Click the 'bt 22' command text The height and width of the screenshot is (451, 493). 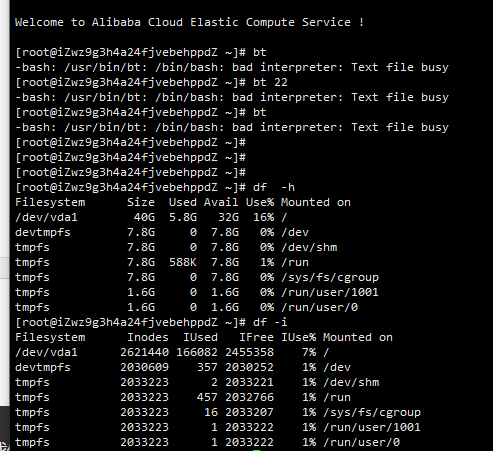pos(270,82)
